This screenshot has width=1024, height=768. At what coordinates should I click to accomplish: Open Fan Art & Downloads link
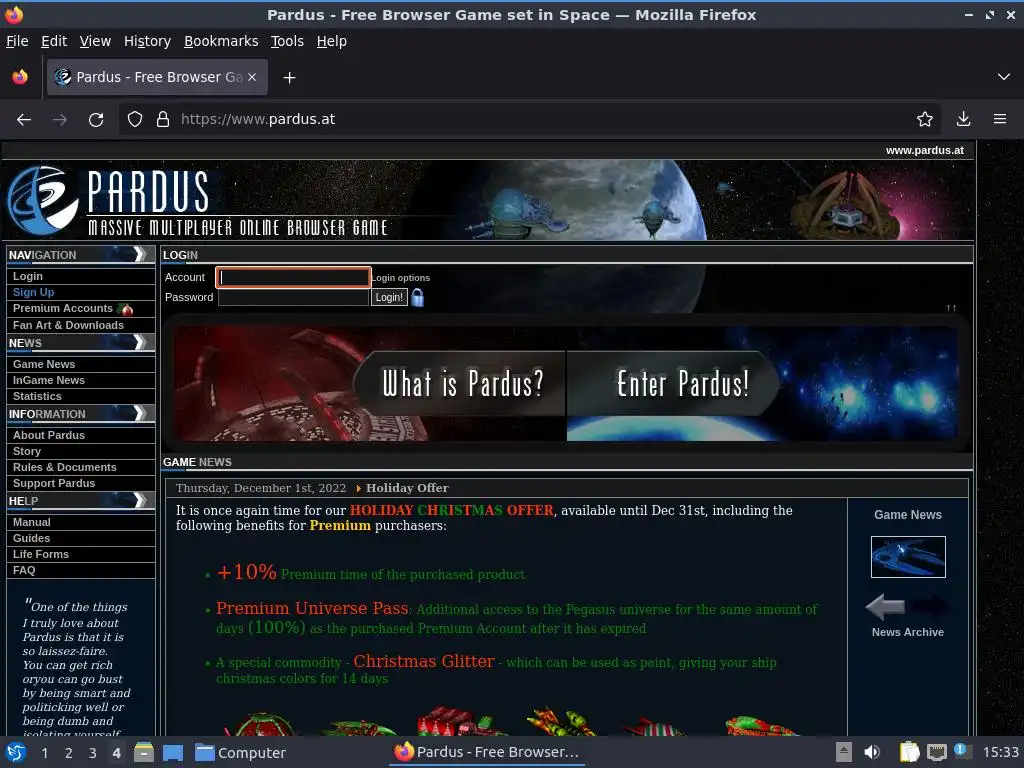coord(68,325)
